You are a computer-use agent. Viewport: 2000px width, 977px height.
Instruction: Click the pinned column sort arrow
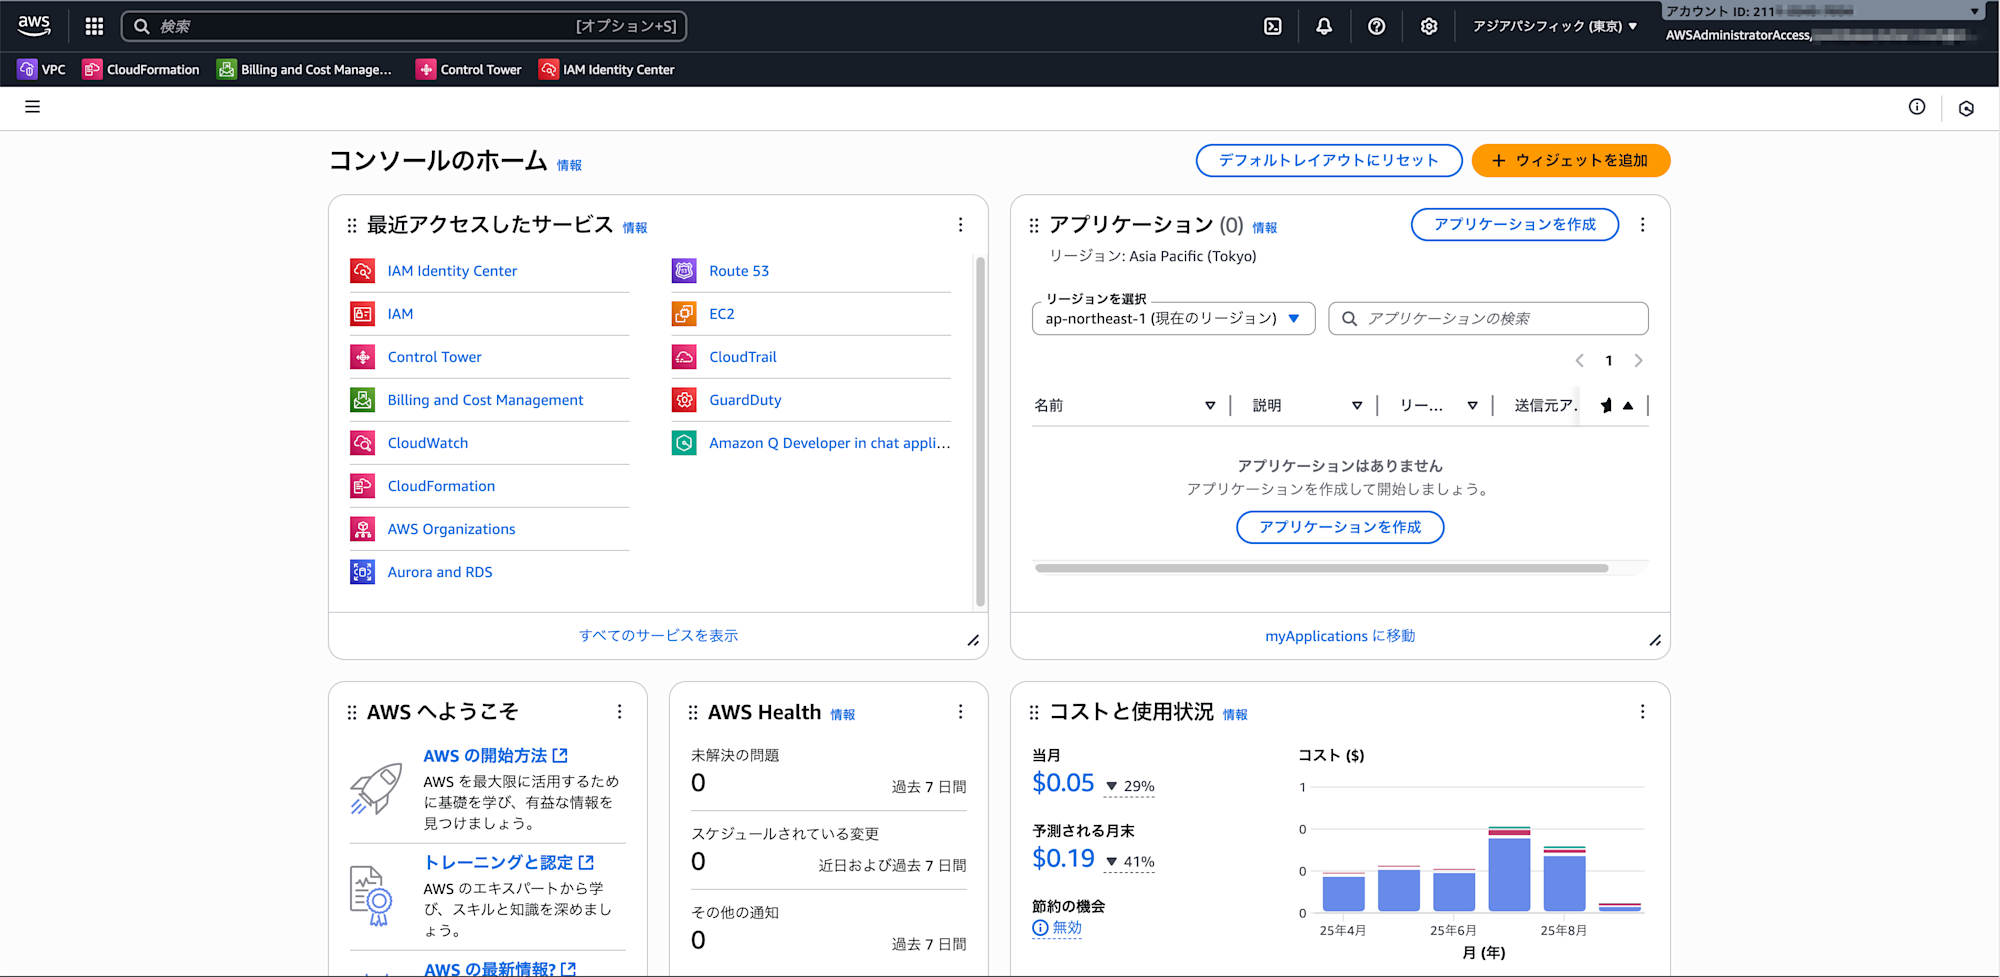point(1628,406)
